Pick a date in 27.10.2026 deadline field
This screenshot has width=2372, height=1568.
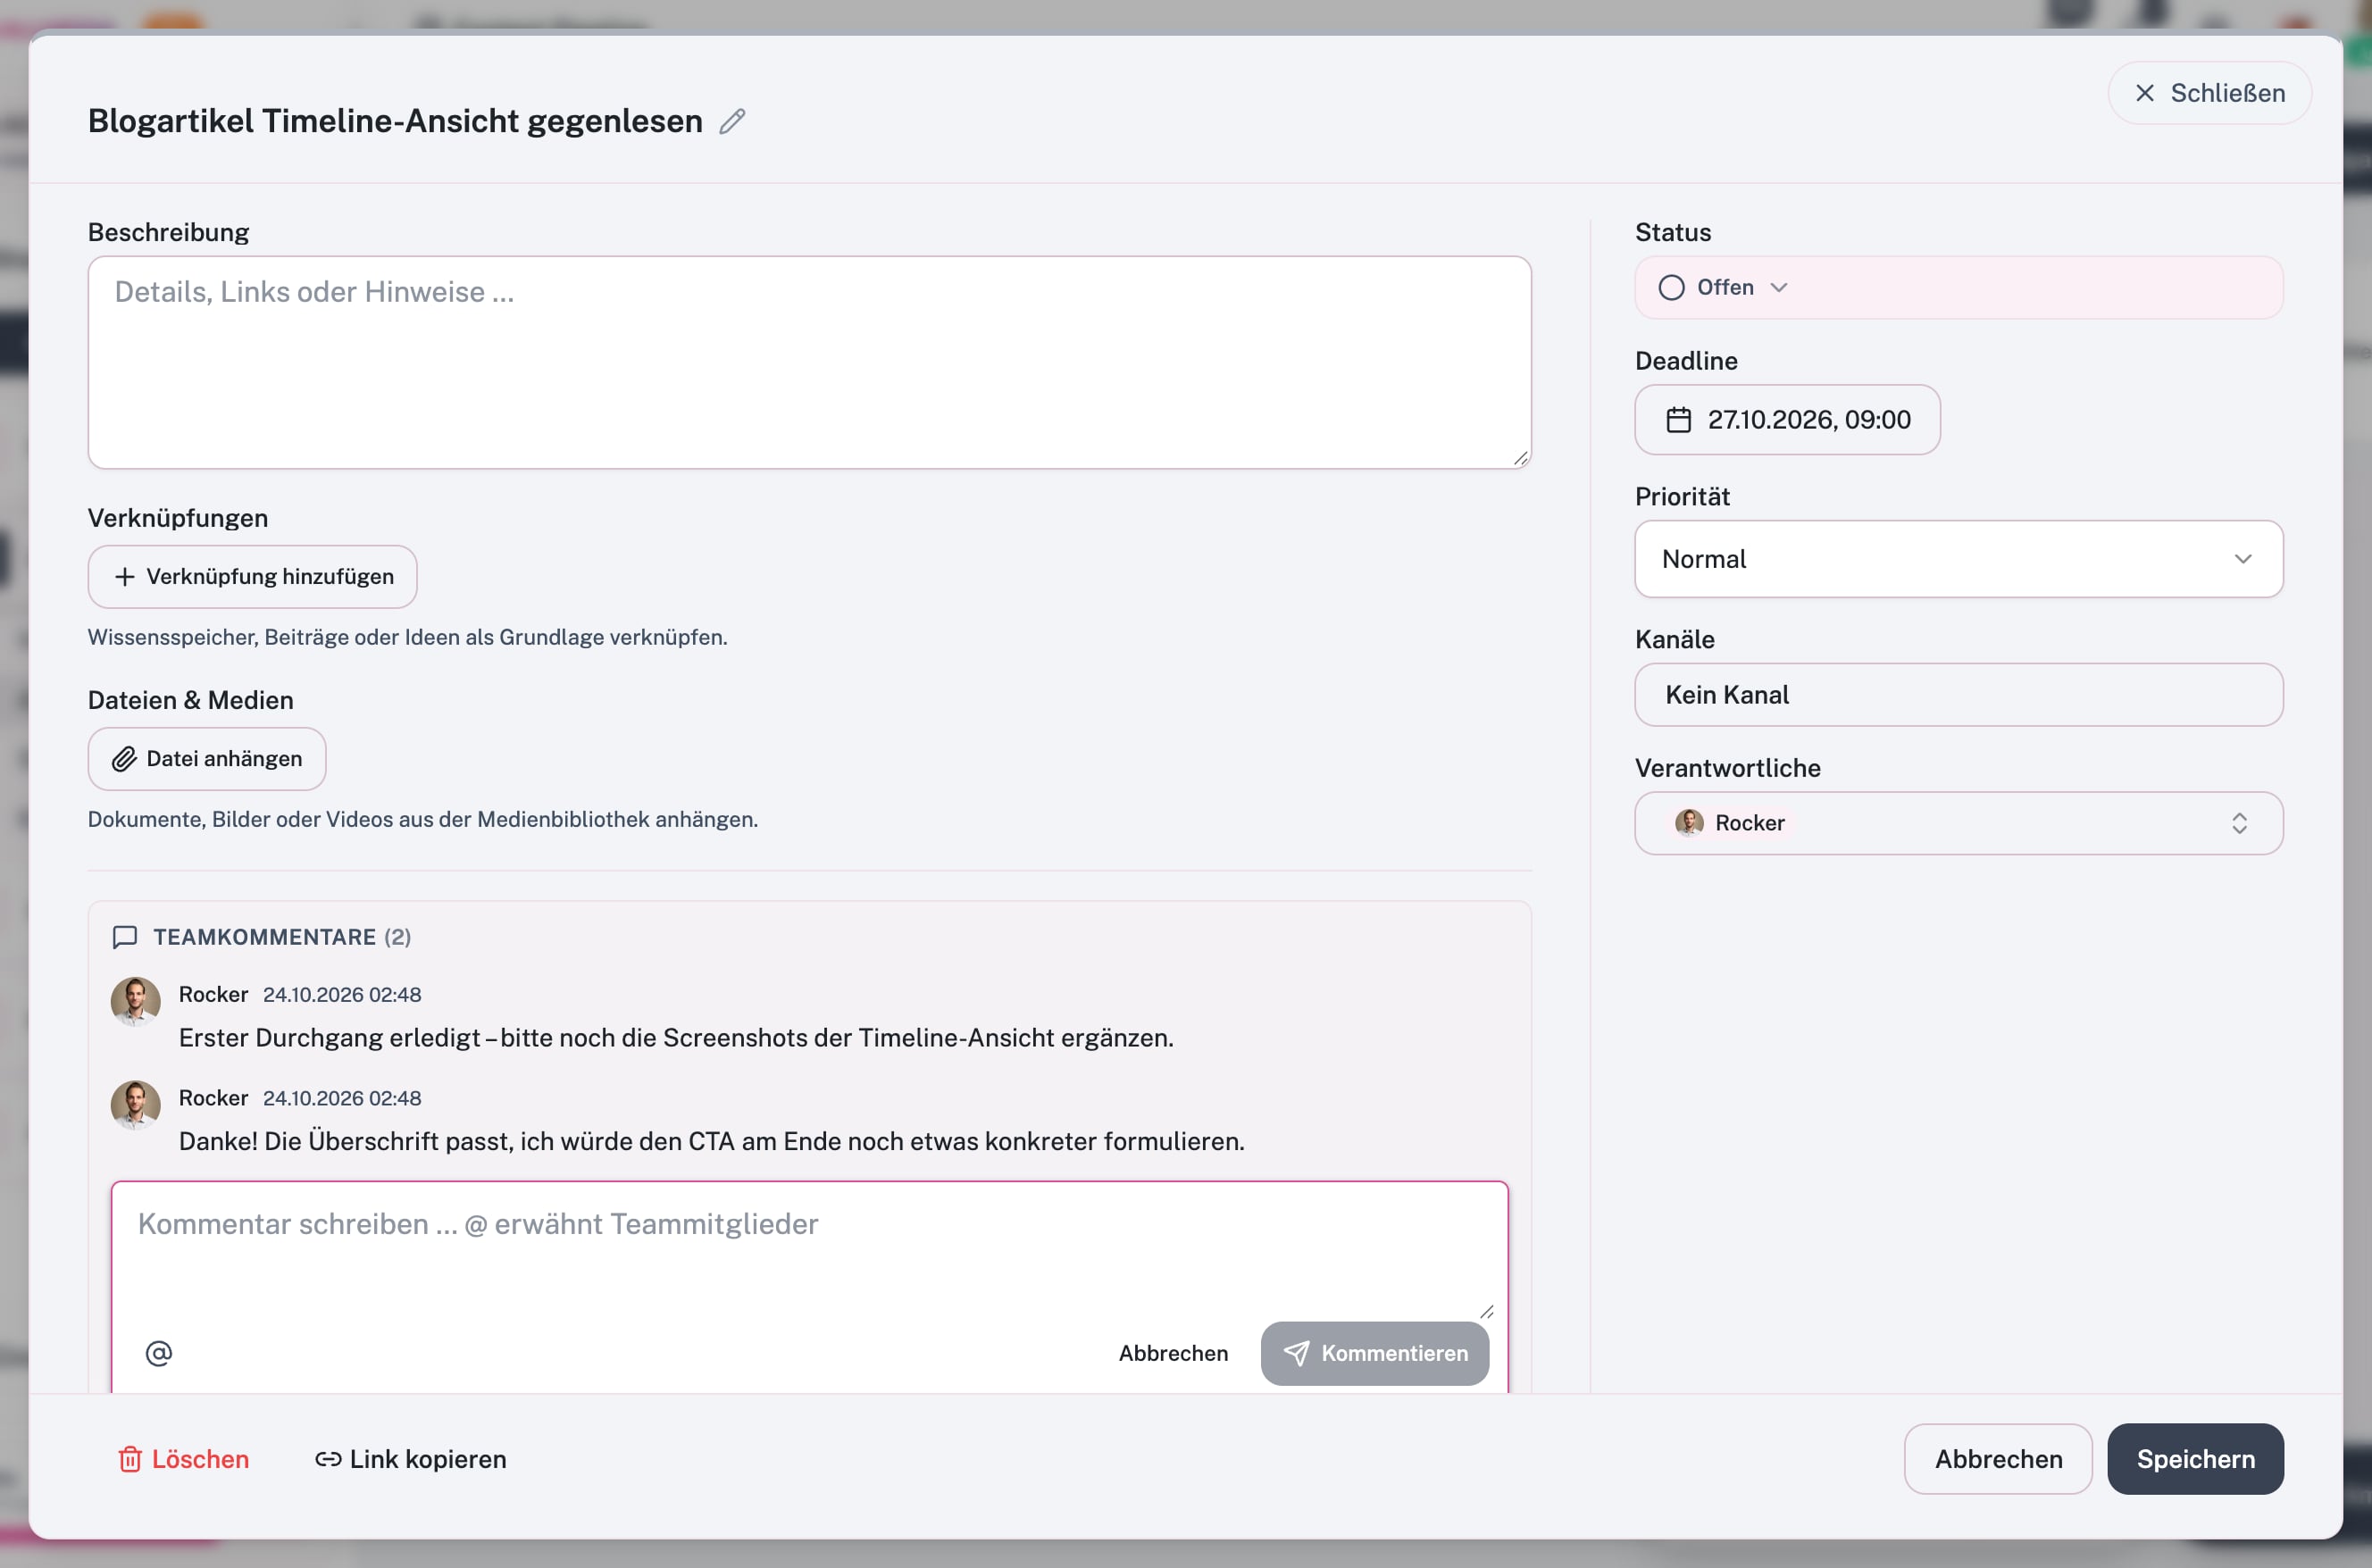[1787, 420]
